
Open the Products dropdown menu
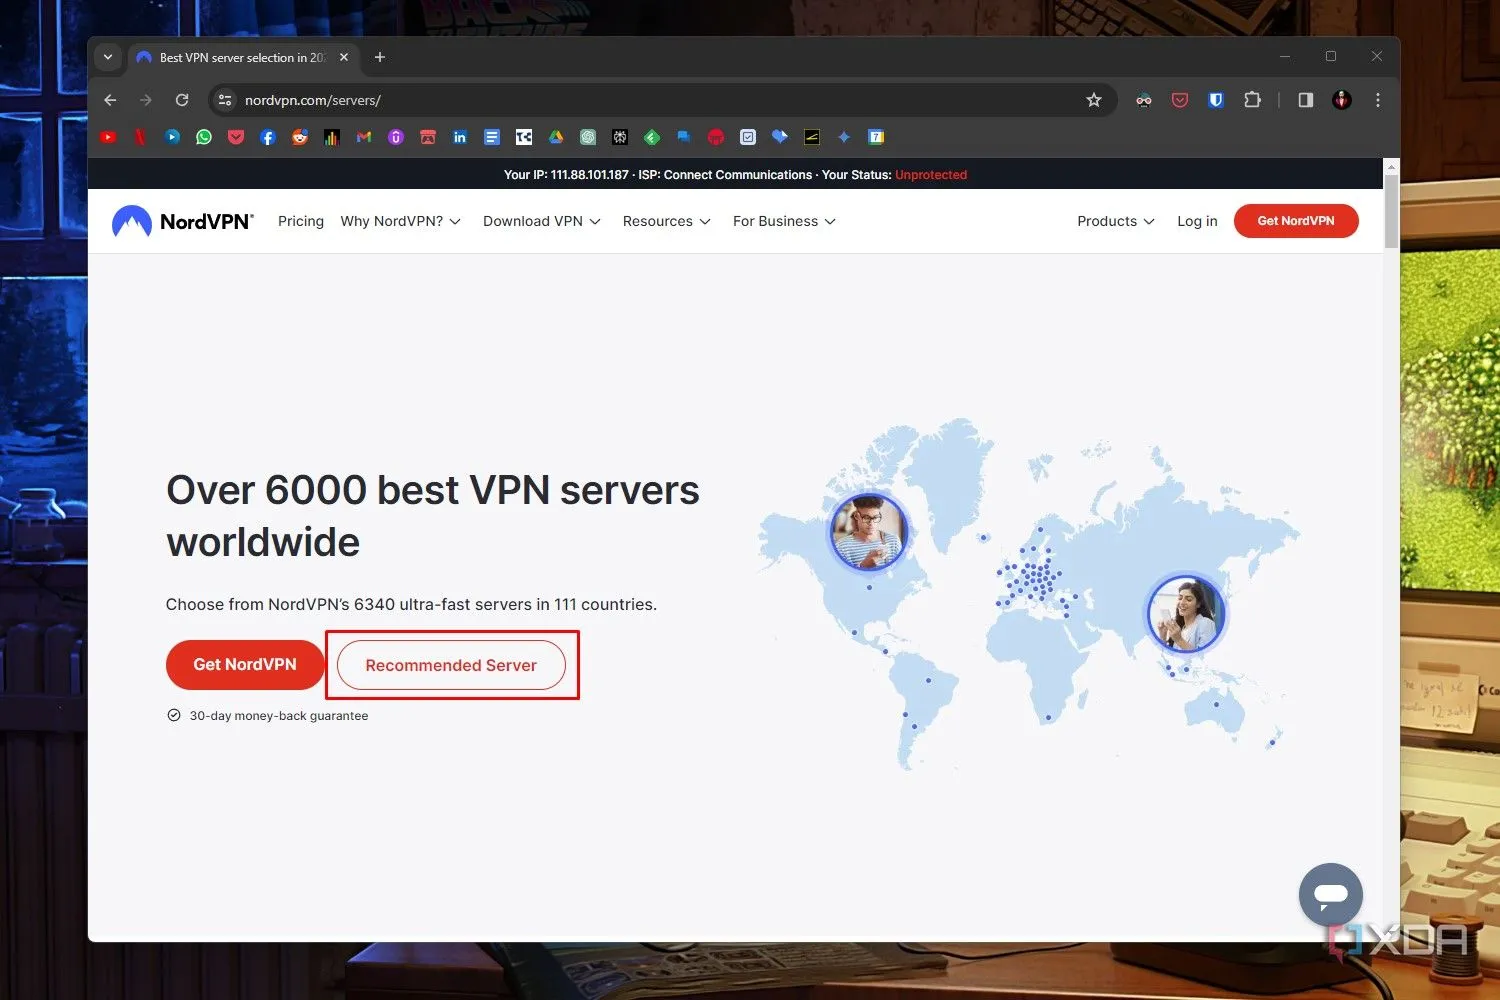click(1115, 221)
